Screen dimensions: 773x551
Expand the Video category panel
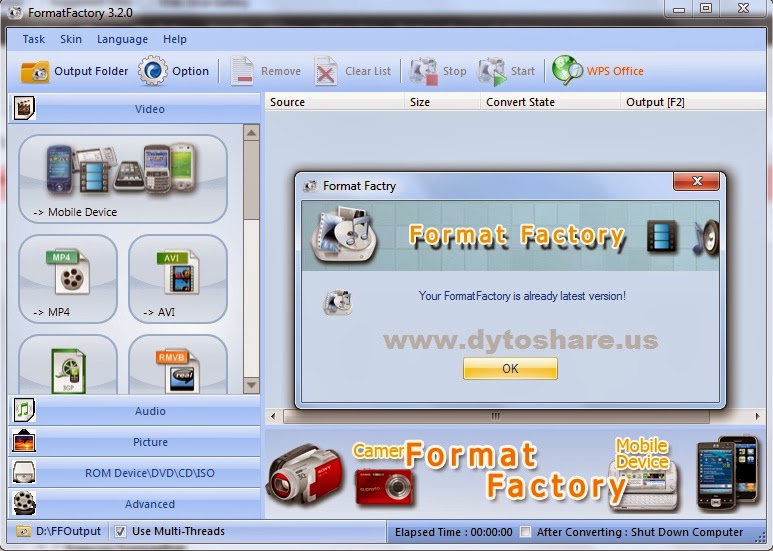point(134,108)
